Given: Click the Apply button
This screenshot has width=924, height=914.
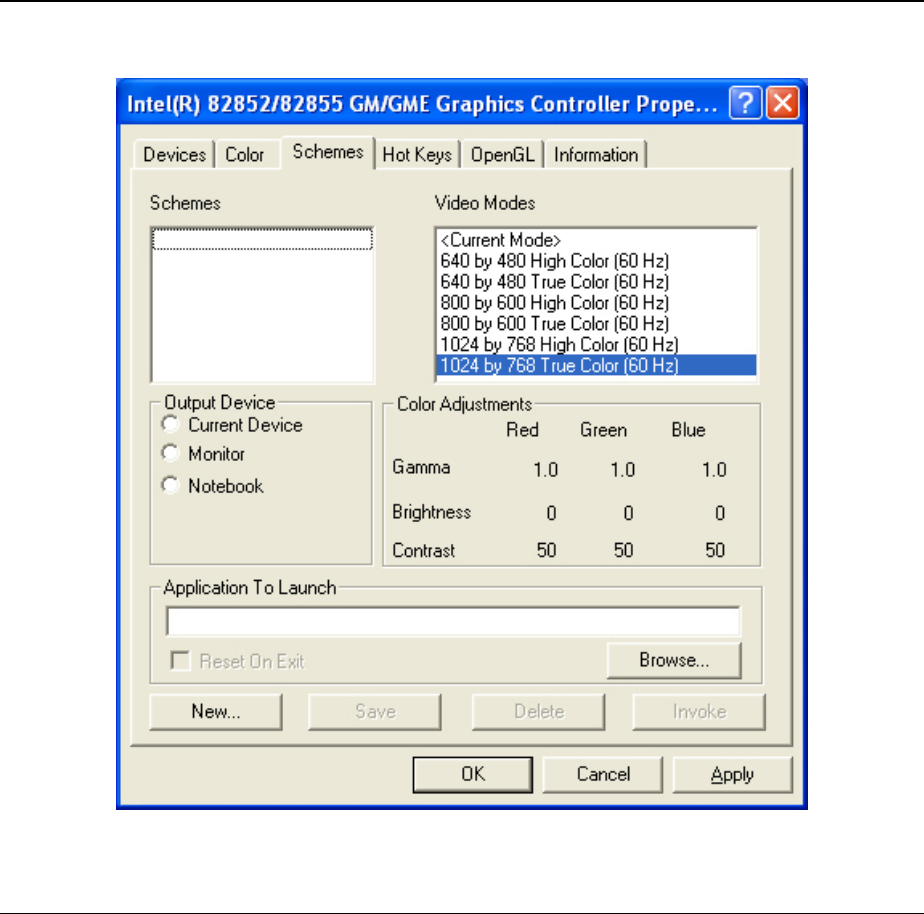Looking at the screenshot, I should (x=732, y=774).
